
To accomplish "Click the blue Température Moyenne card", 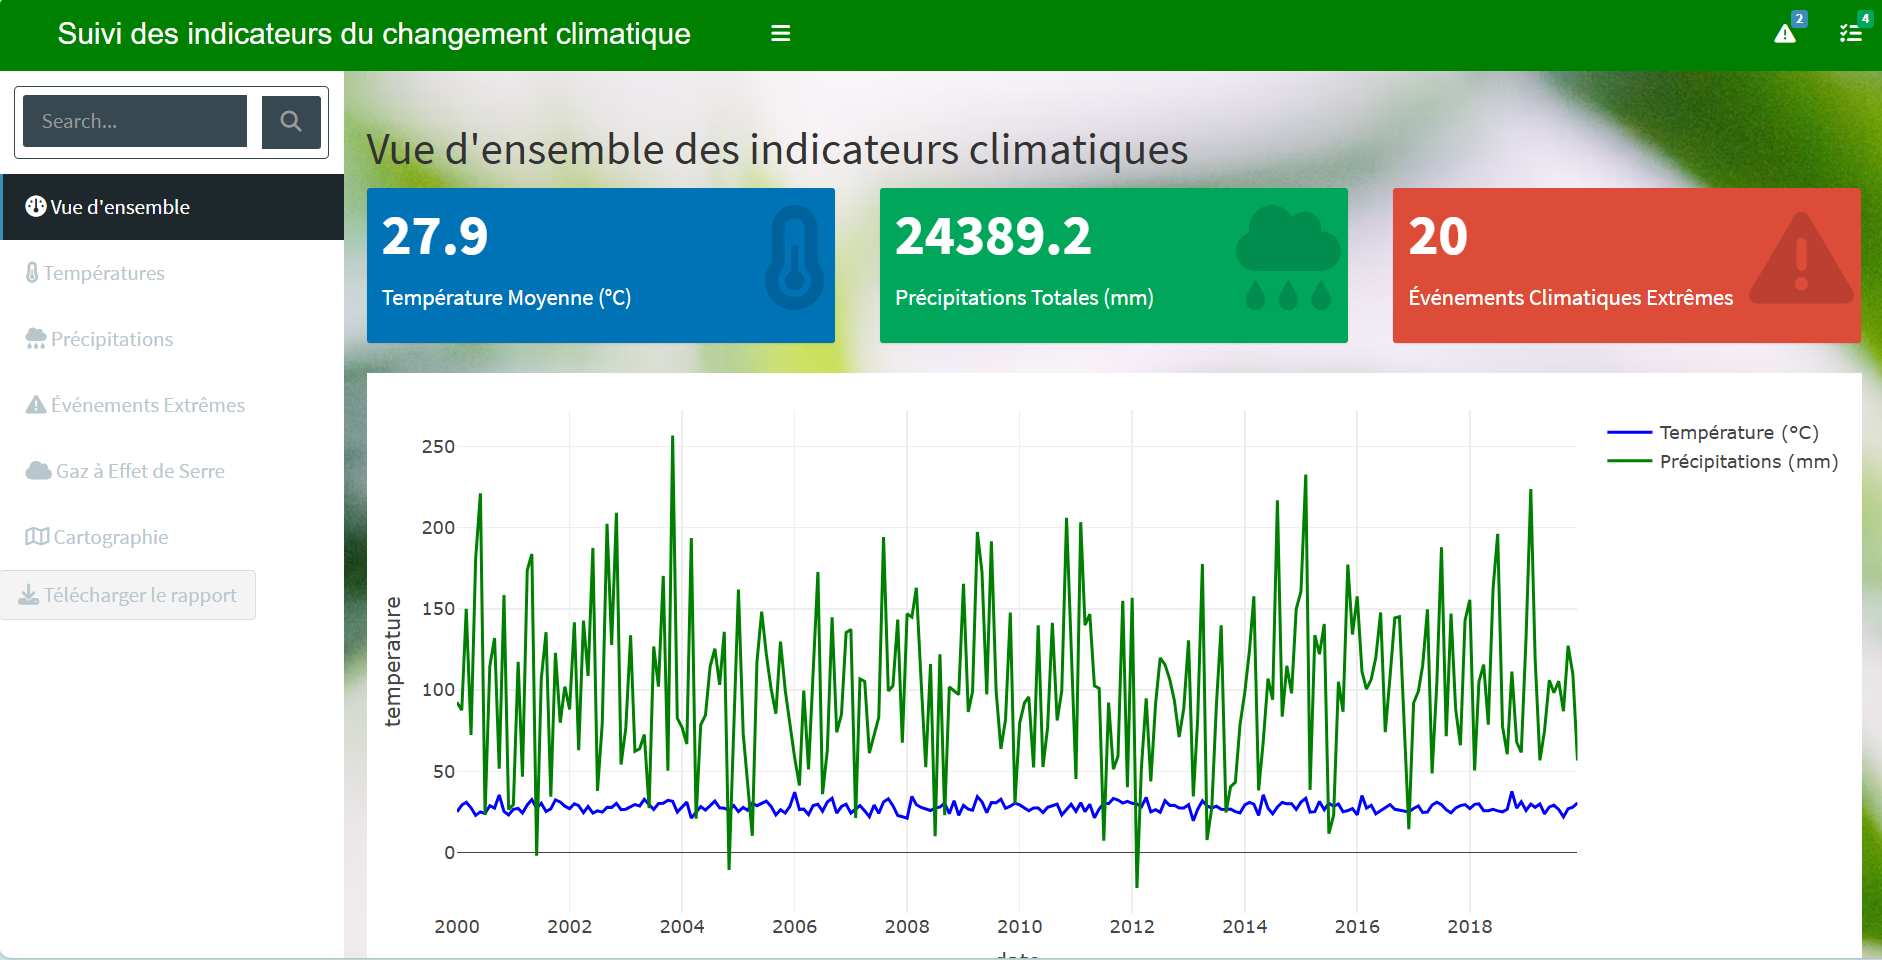I will click(x=601, y=266).
